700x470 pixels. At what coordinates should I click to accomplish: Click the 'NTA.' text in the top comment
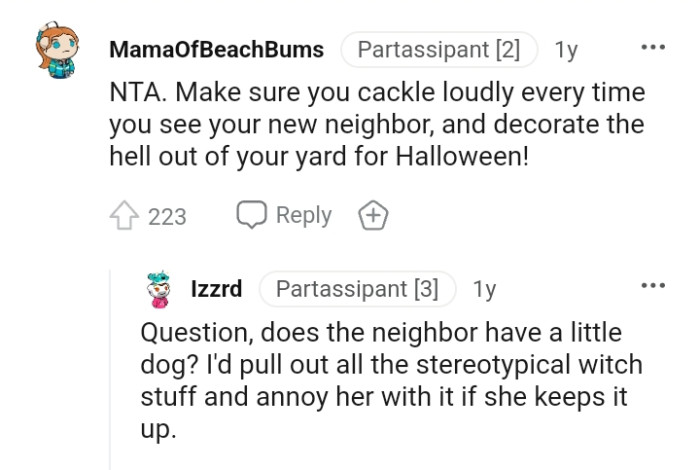click(x=135, y=94)
